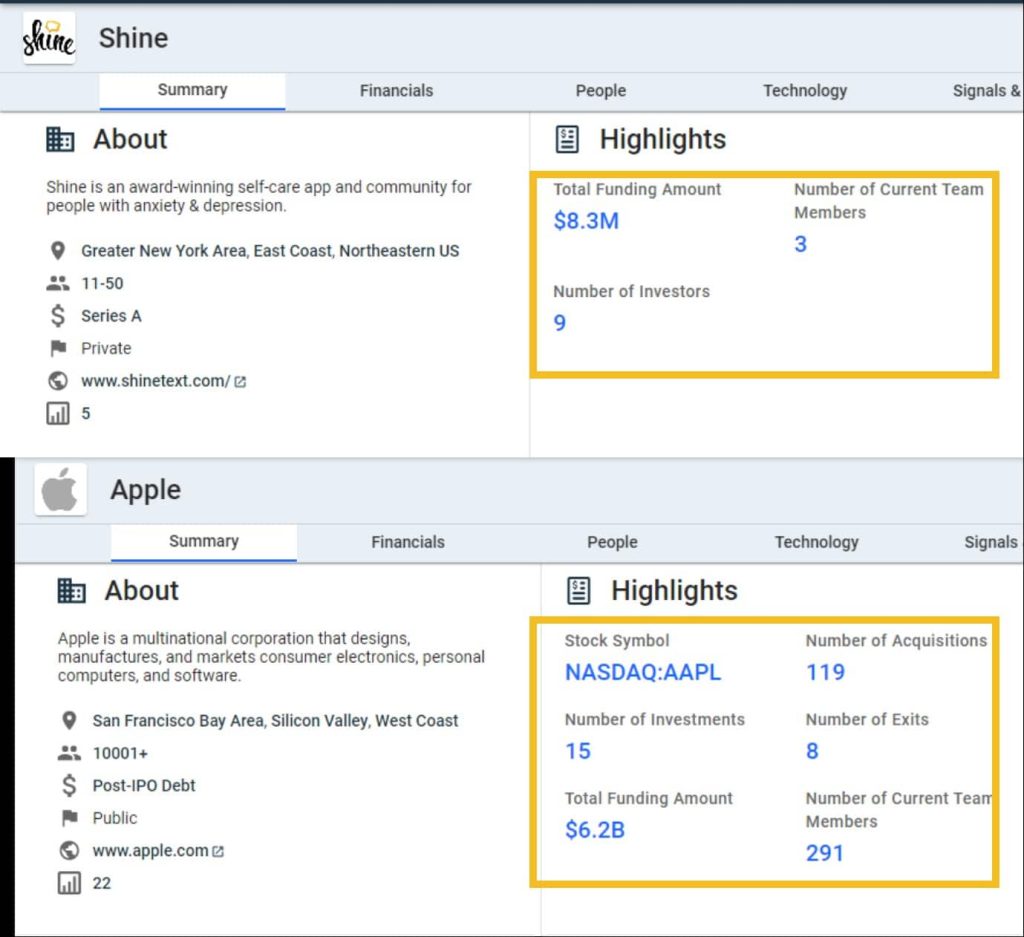
Task: Click Shine's number of investors value 9
Action: (560, 323)
